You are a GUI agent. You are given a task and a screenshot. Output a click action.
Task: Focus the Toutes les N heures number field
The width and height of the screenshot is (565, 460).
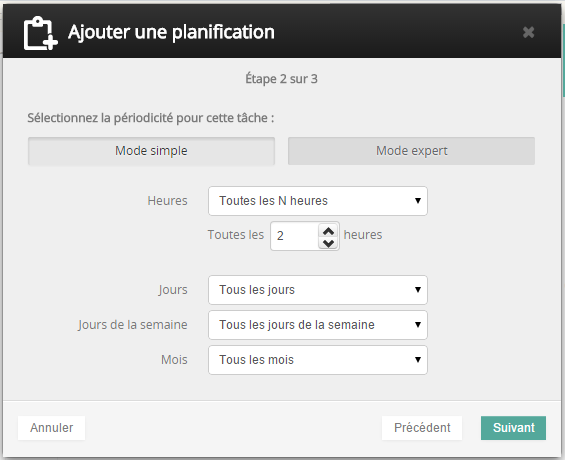click(x=294, y=236)
